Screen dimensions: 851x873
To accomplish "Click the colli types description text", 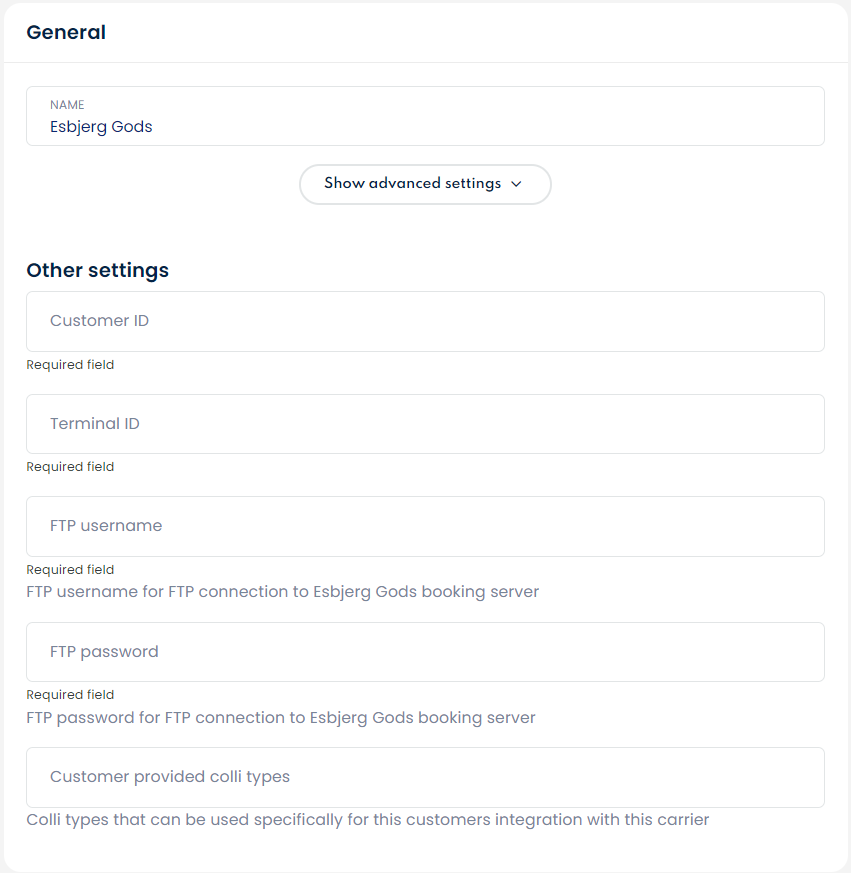I will 367,820.
